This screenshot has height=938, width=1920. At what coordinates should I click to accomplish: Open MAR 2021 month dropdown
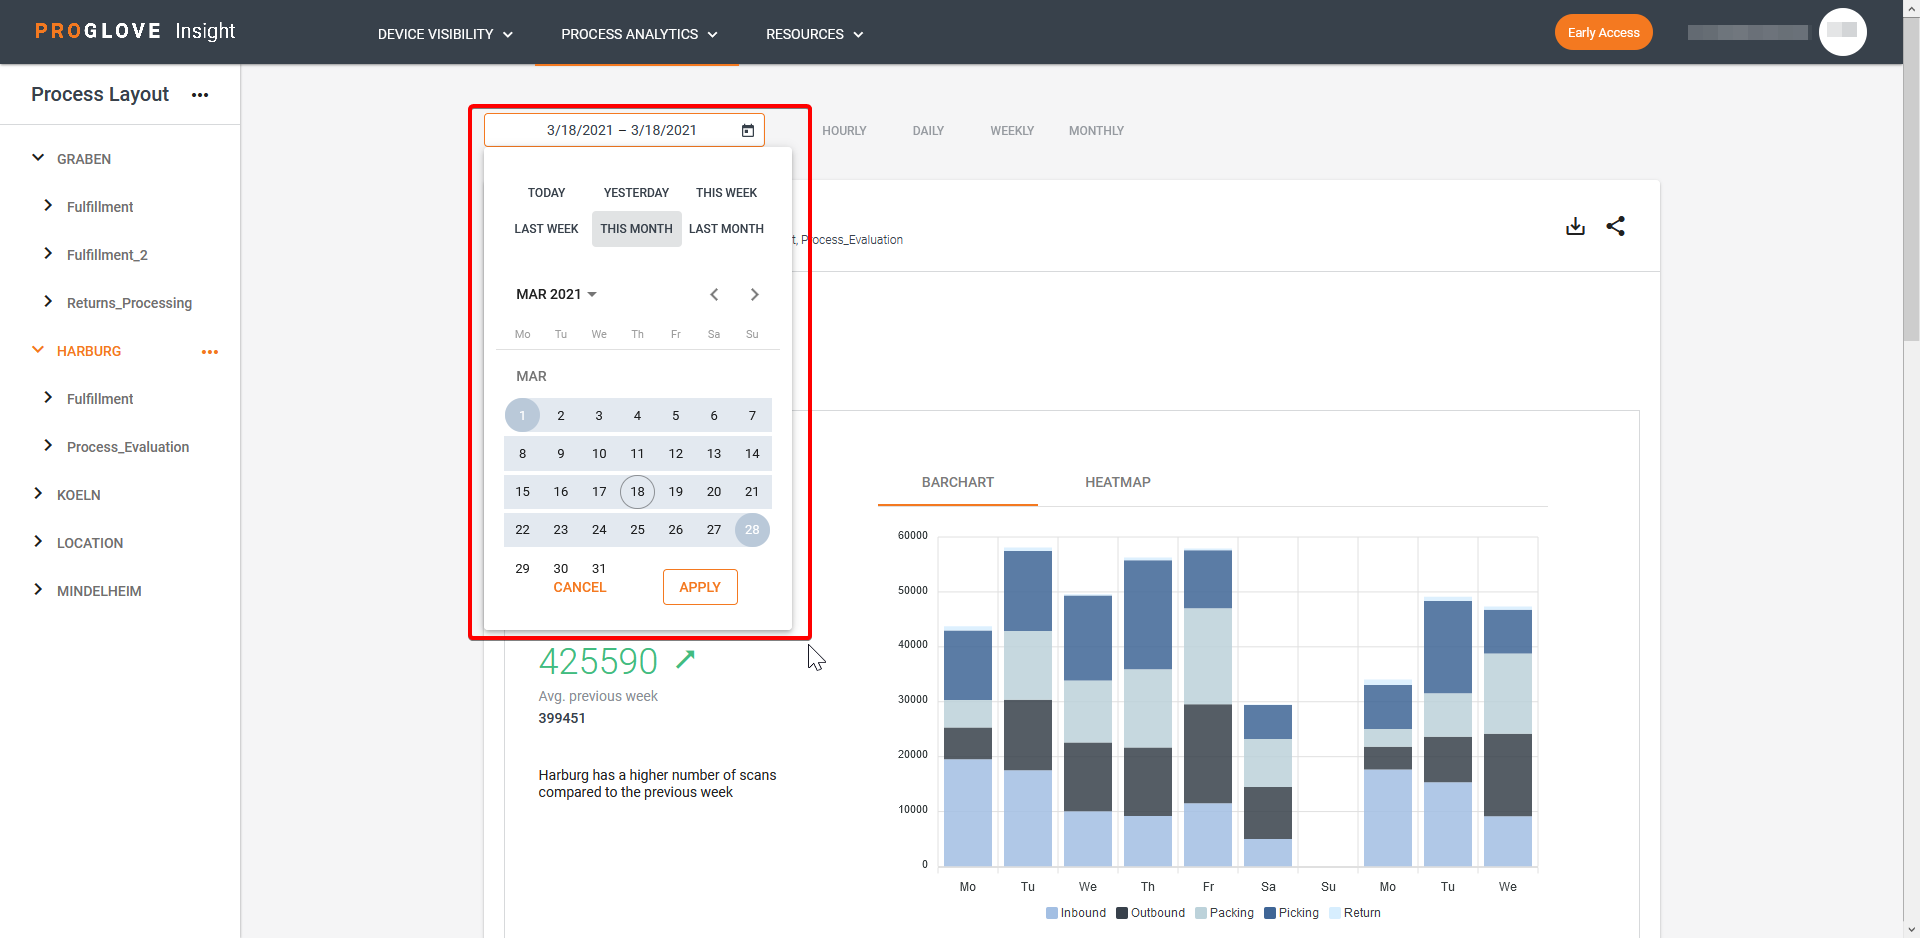556,294
